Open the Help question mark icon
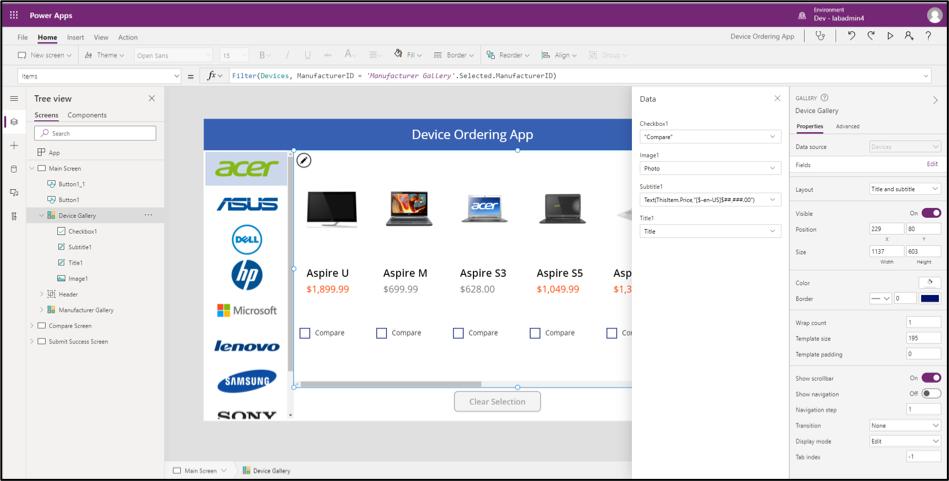This screenshot has height=481, width=949. [x=928, y=36]
